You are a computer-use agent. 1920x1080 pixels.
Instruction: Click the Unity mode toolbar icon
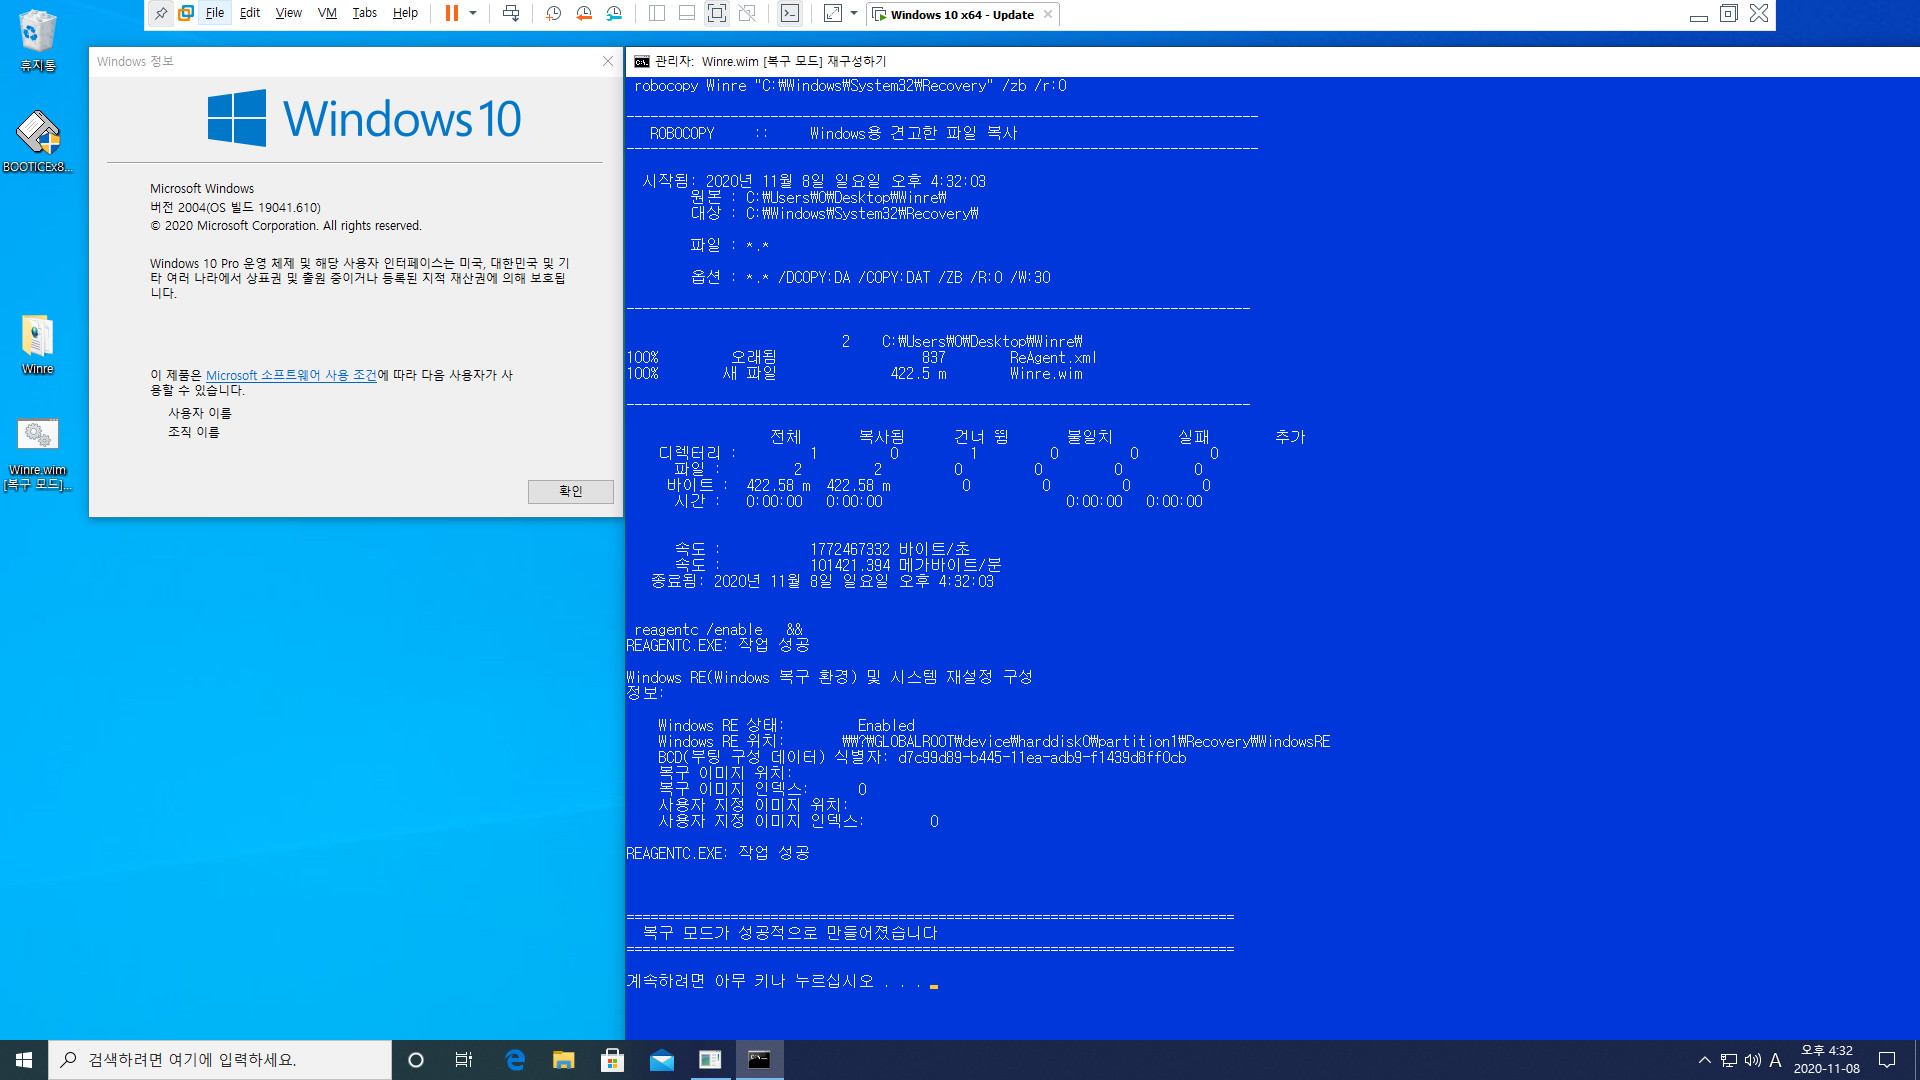pos(747,14)
